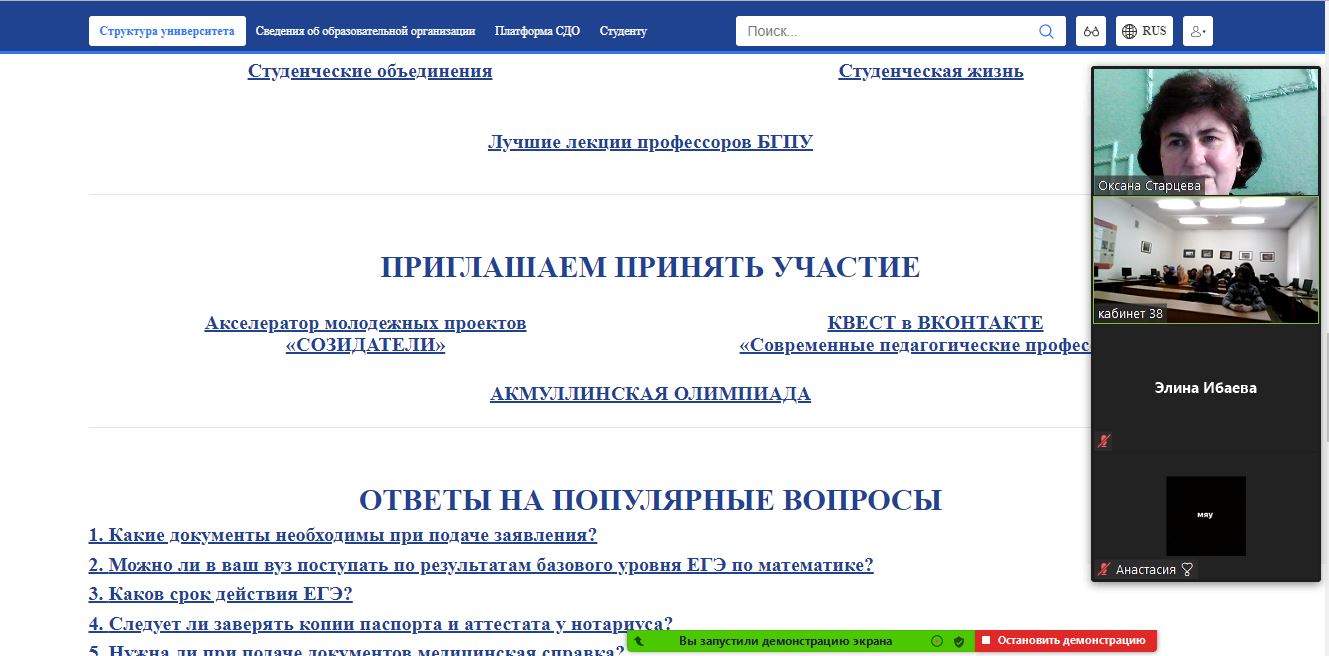
Task: Click in the Поиск search field
Action: [885, 31]
